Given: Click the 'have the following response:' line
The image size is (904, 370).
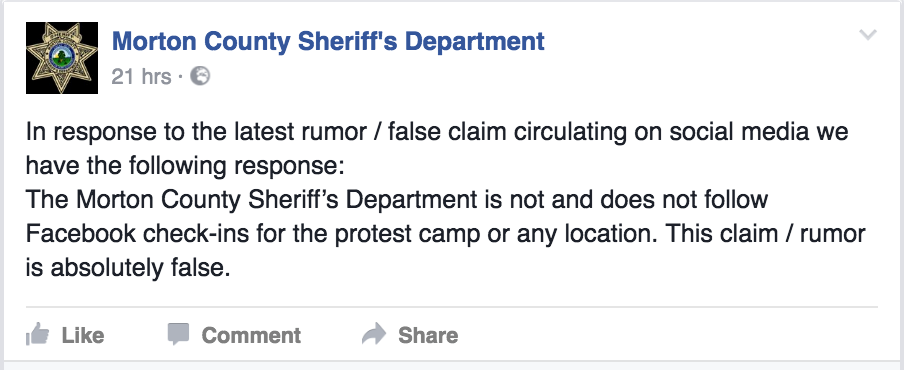Looking at the screenshot, I should 184,167.
